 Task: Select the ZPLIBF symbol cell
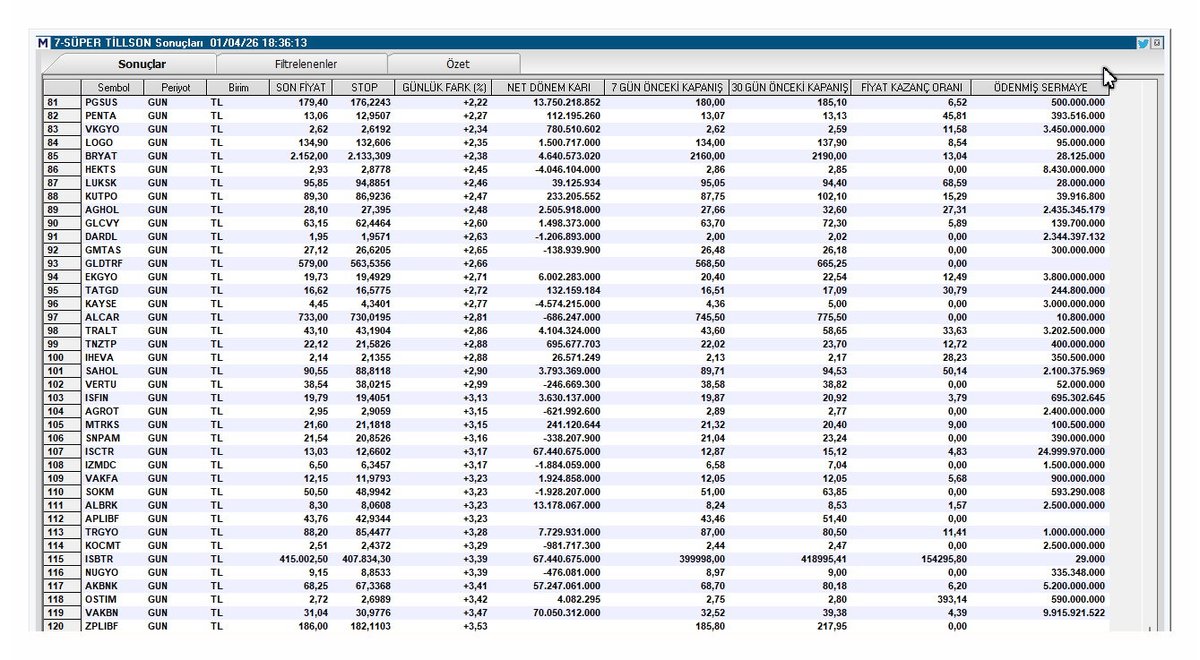tap(113, 627)
